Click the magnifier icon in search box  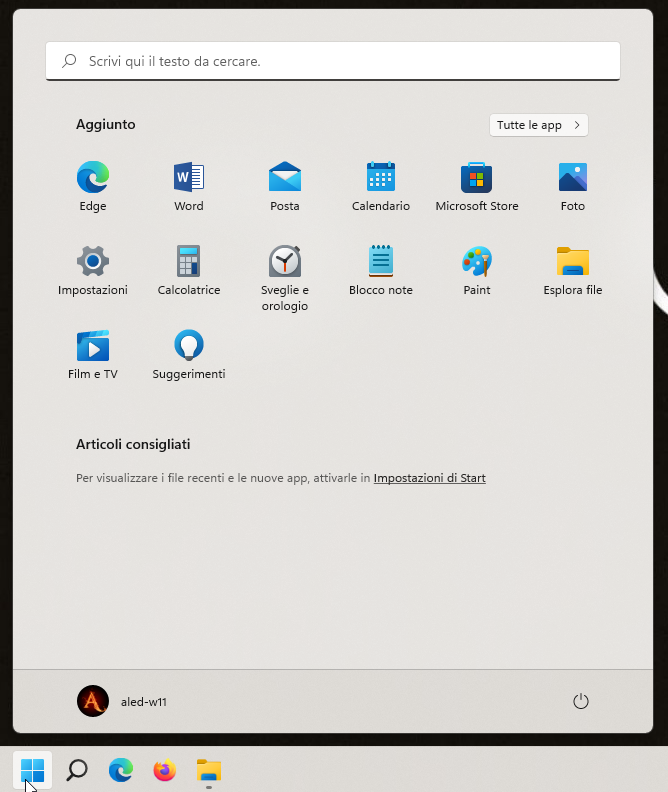[x=69, y=61]
